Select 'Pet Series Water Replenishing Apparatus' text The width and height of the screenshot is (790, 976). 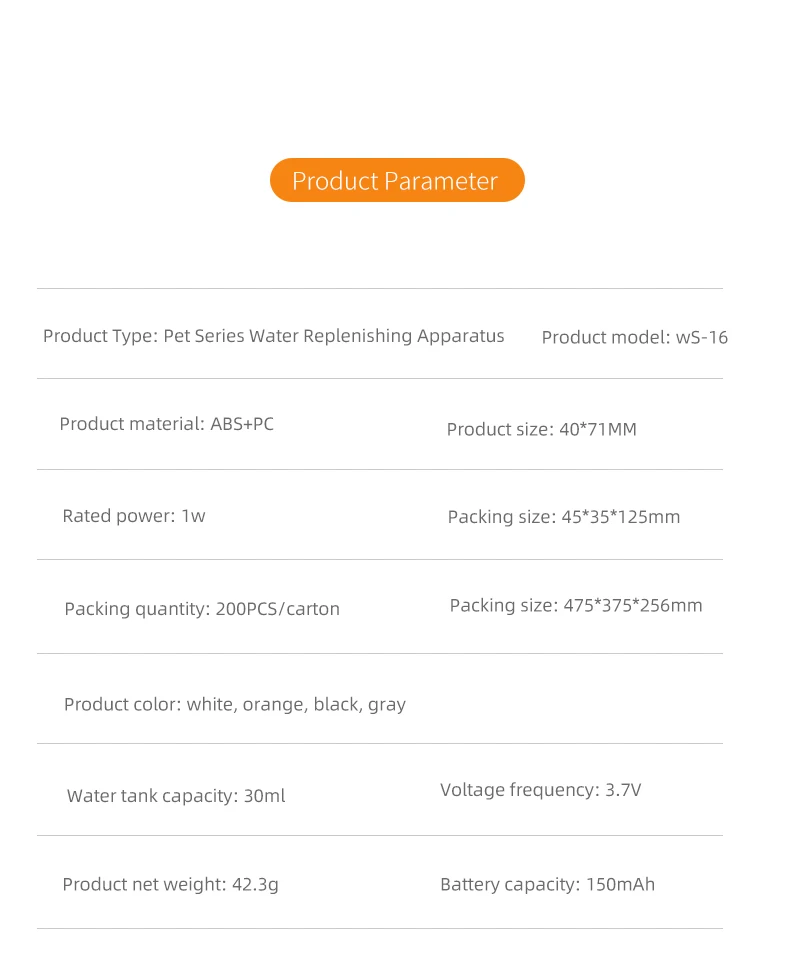[x=334, y=336]
